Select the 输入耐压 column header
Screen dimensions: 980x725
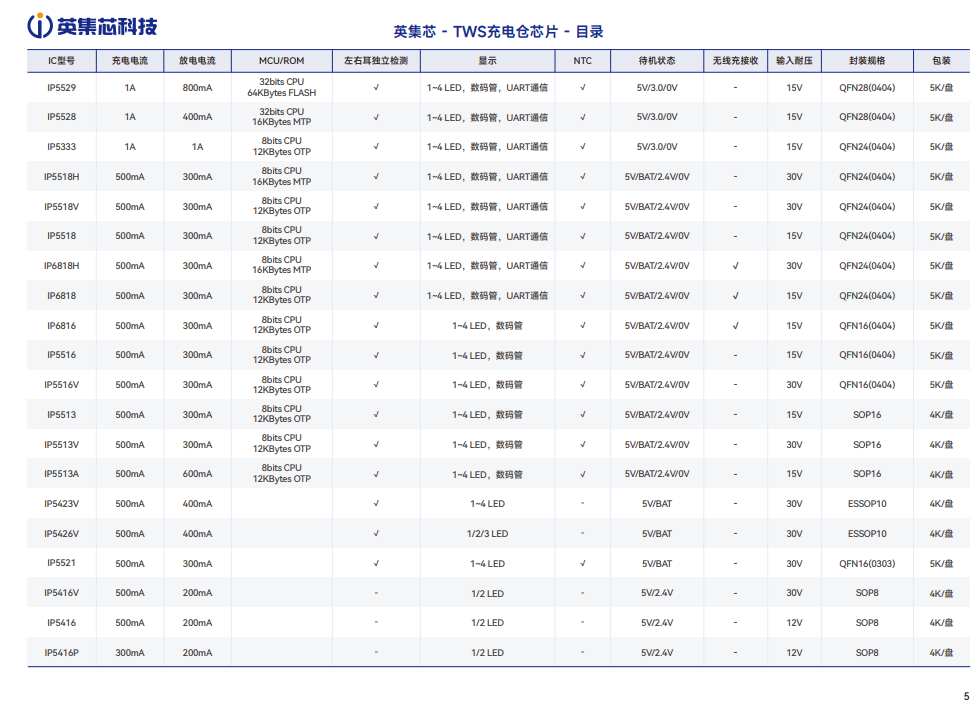pyautogui.click(x=794, y=61)
